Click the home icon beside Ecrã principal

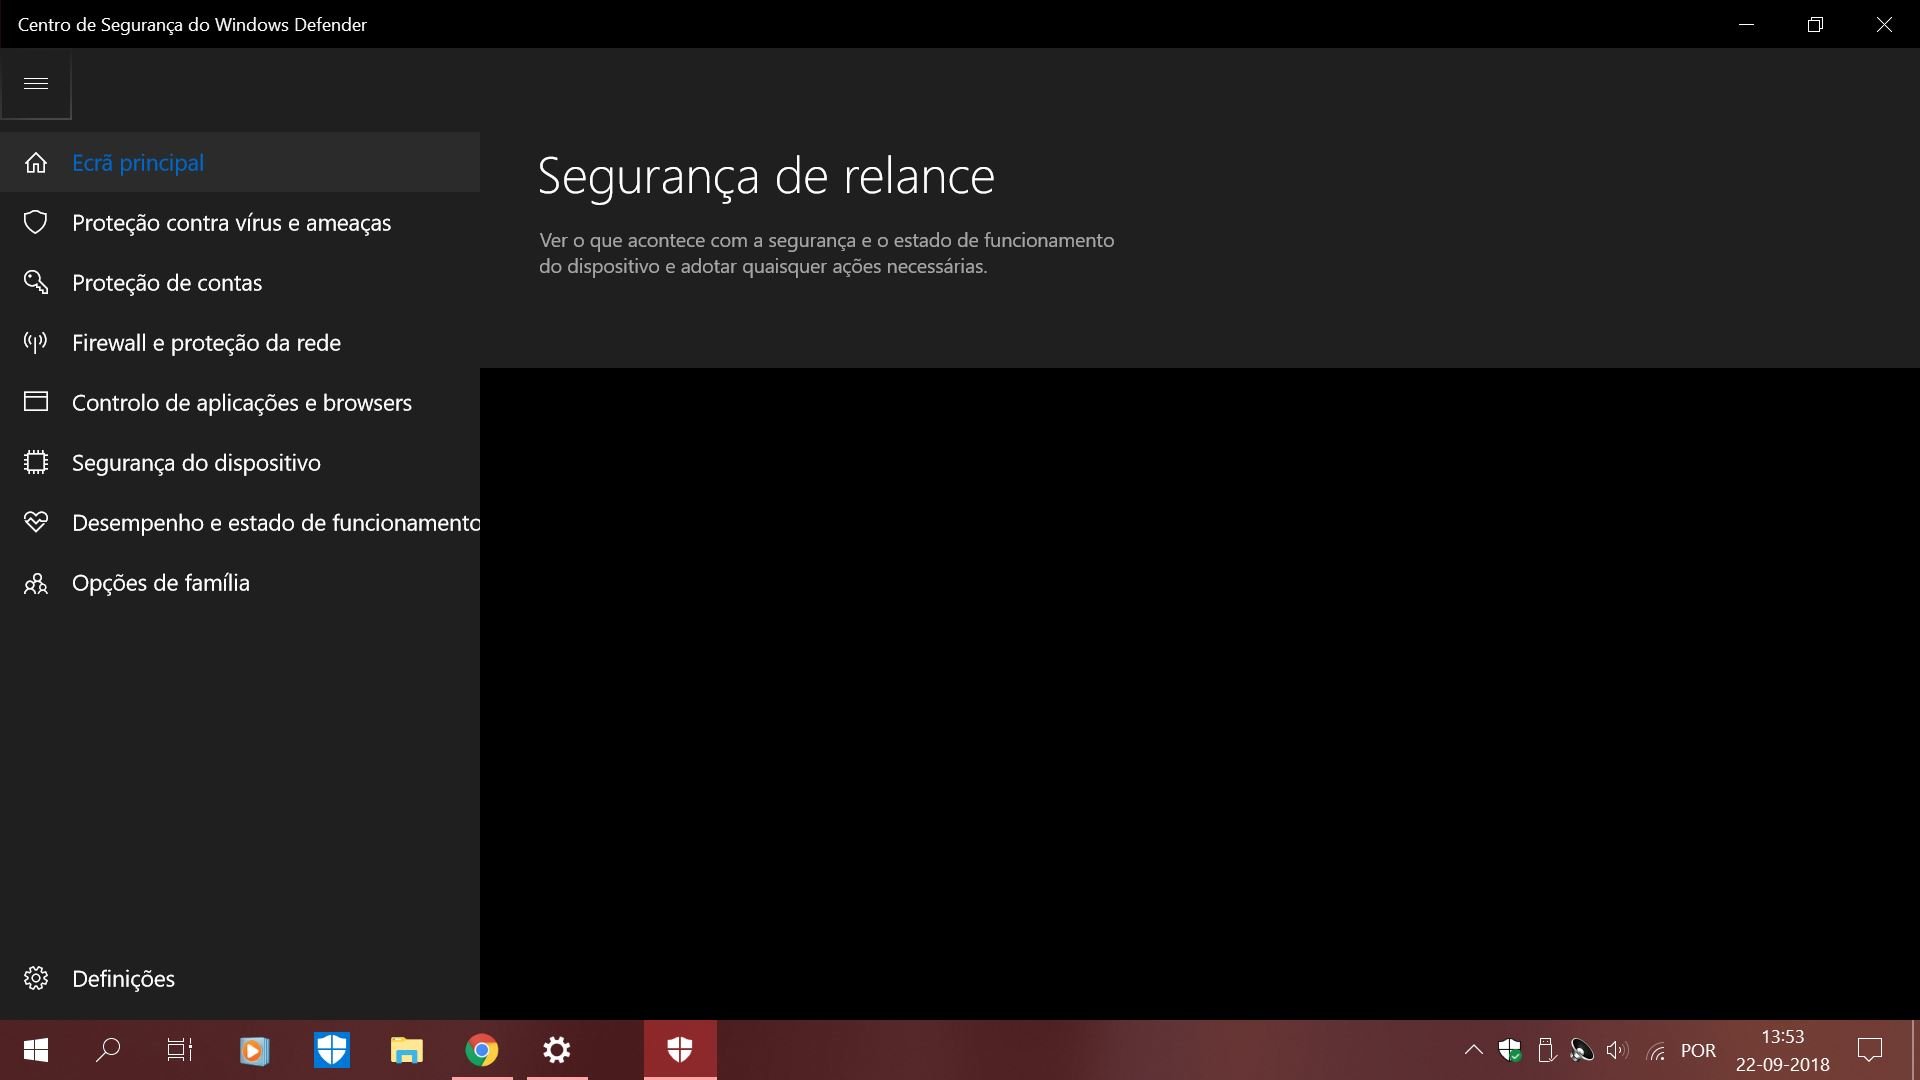36,163
